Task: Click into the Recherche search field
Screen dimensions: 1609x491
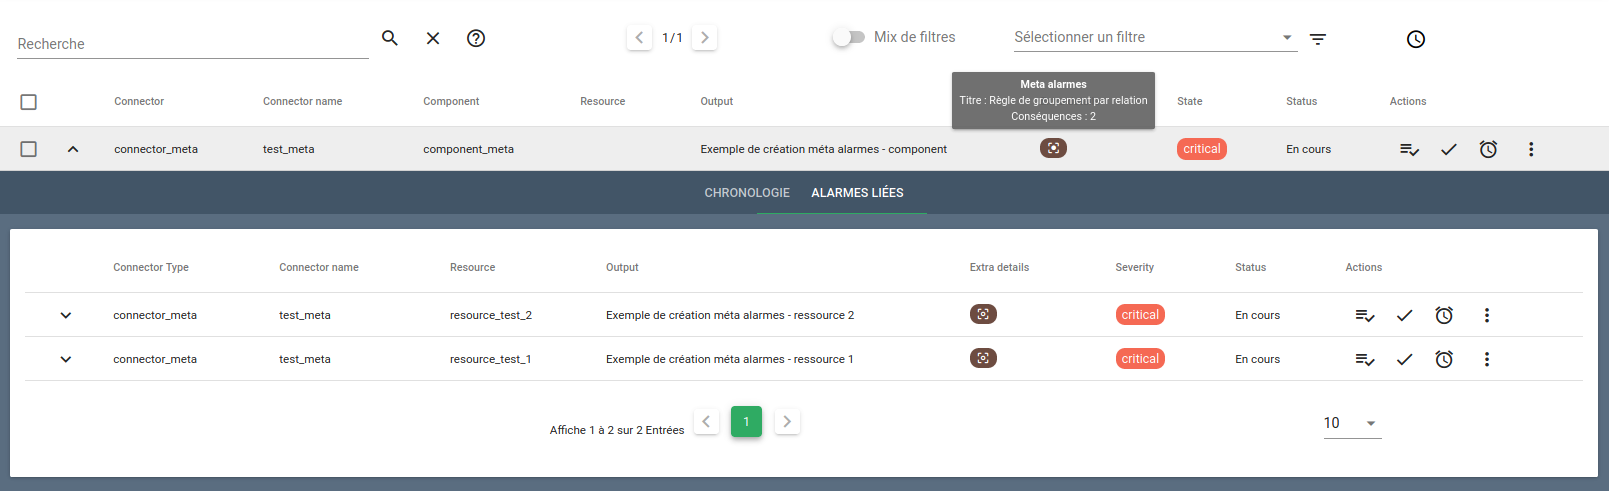Action: click(x=193, y=44)
